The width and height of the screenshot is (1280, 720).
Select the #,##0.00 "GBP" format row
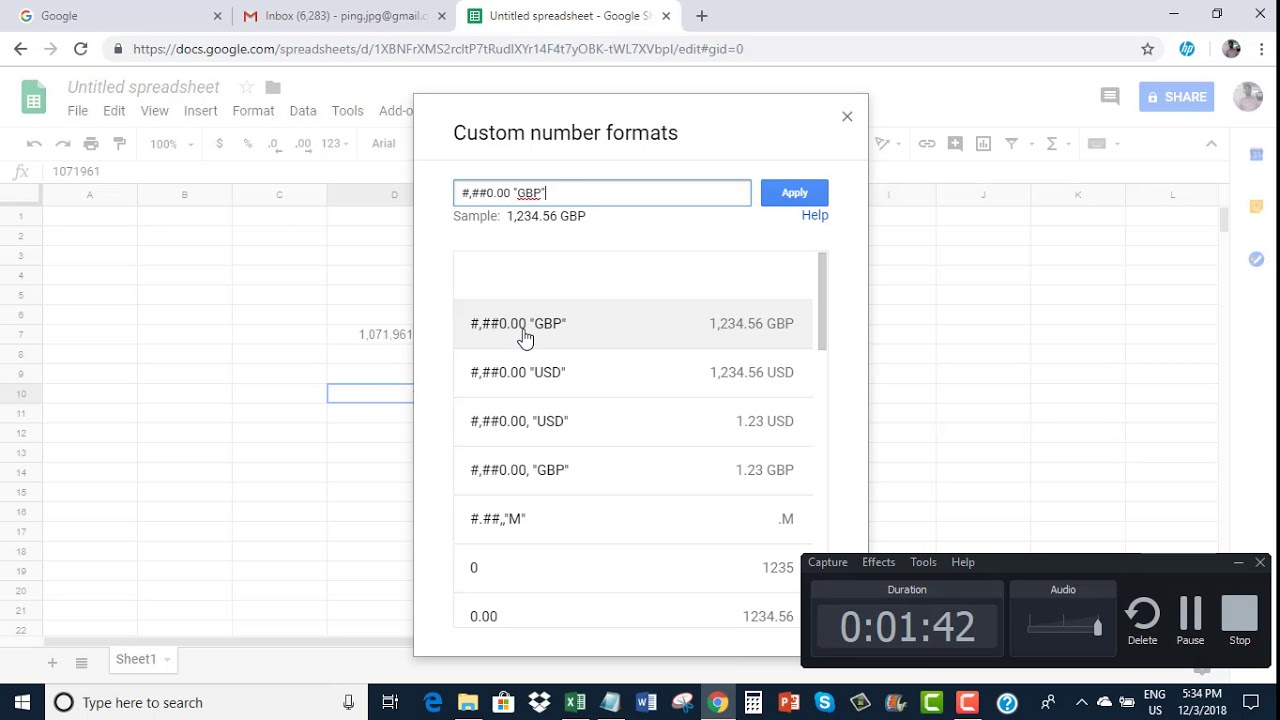tap(633, 324)
